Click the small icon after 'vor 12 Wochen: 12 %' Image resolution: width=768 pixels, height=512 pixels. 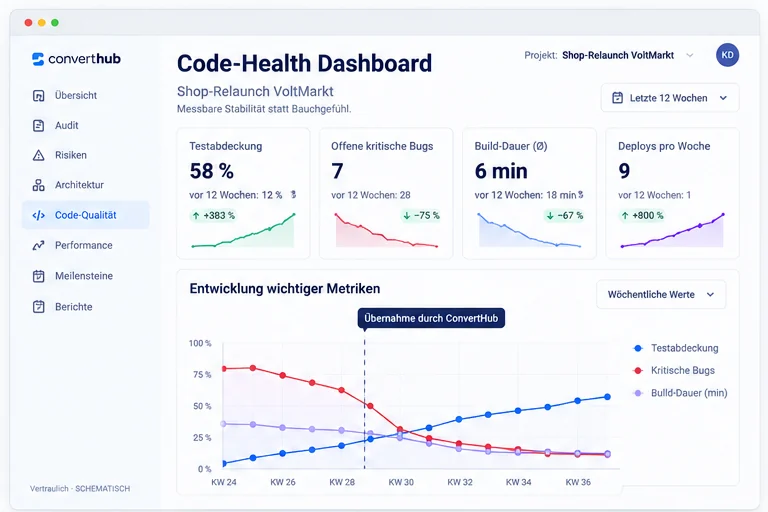click(x=293, y=195)
